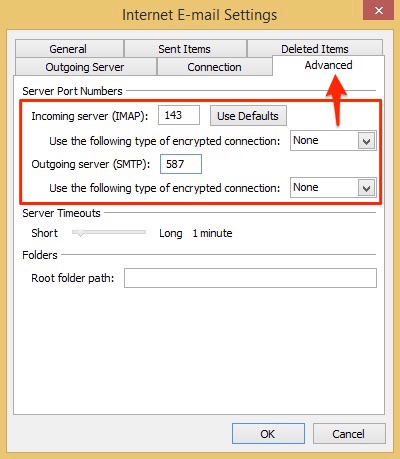Click the Cancel button
400x459 pixels.
[x=349, y=434]
